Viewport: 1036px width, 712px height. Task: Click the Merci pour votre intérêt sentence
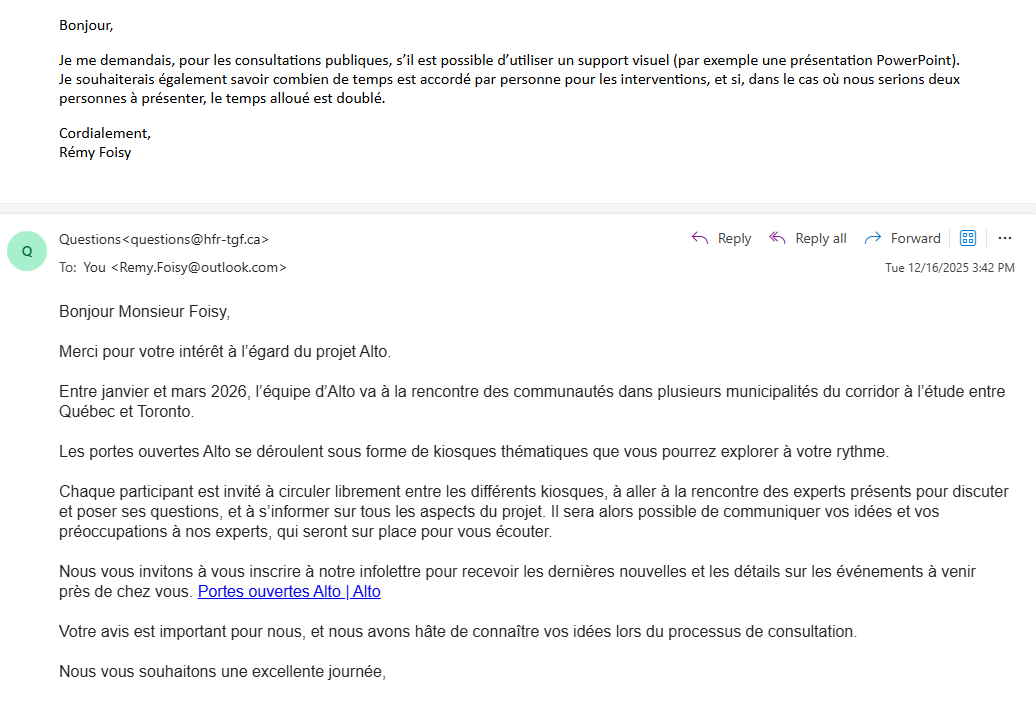[x=225, y=351]
